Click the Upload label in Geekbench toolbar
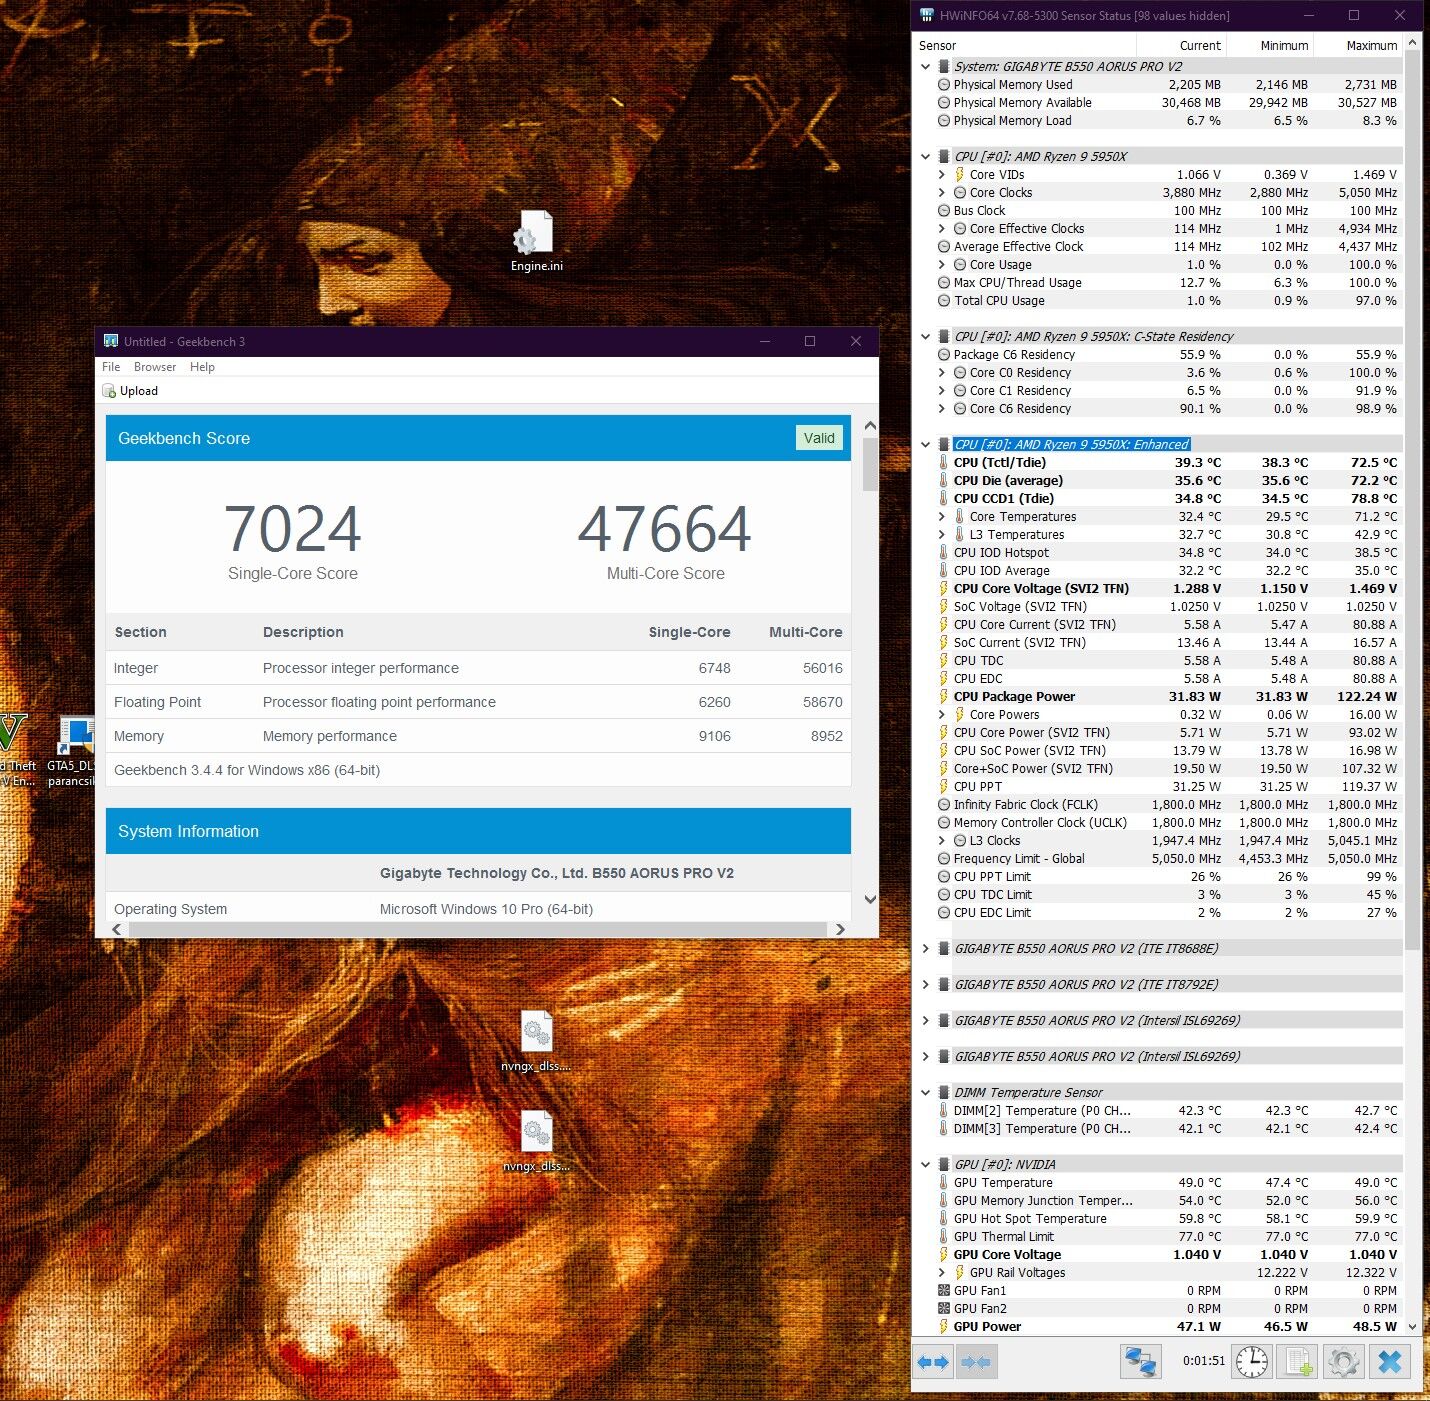 139,391
